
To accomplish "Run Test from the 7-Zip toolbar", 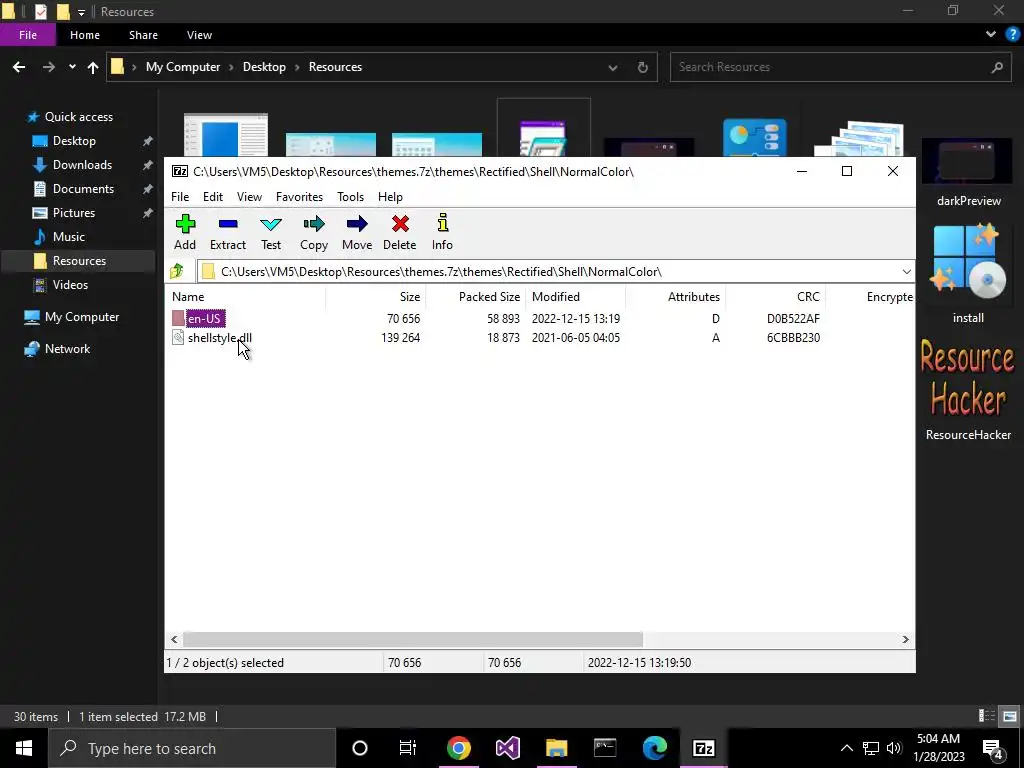I will (271, 232).
